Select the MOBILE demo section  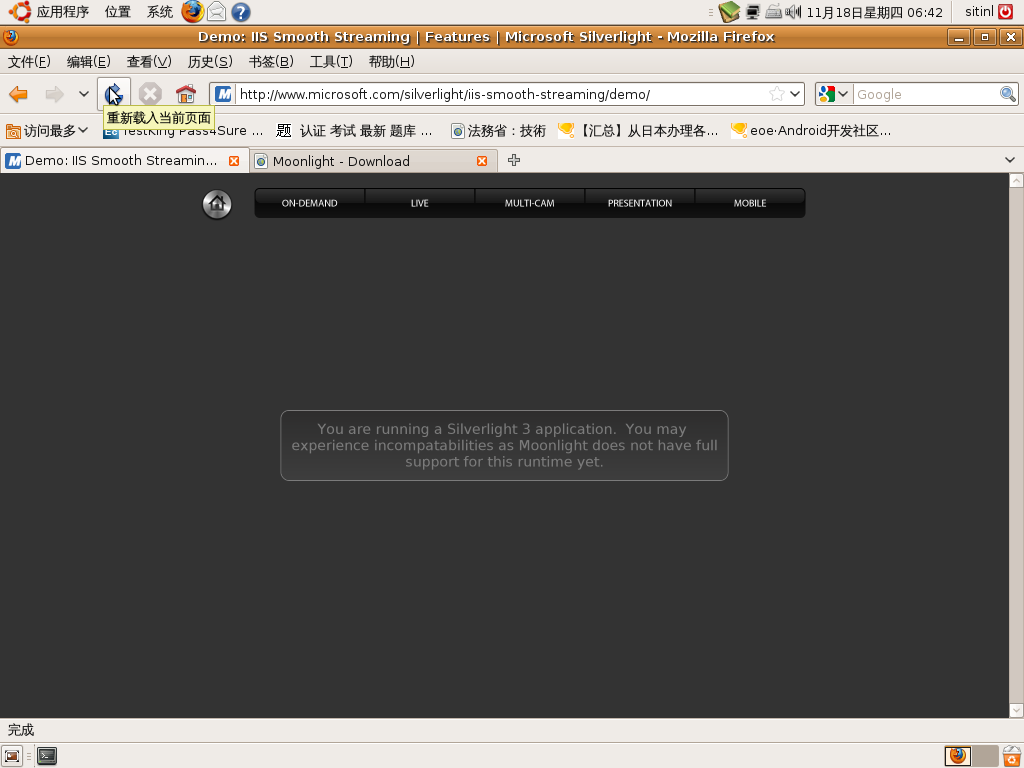(750, 203)
